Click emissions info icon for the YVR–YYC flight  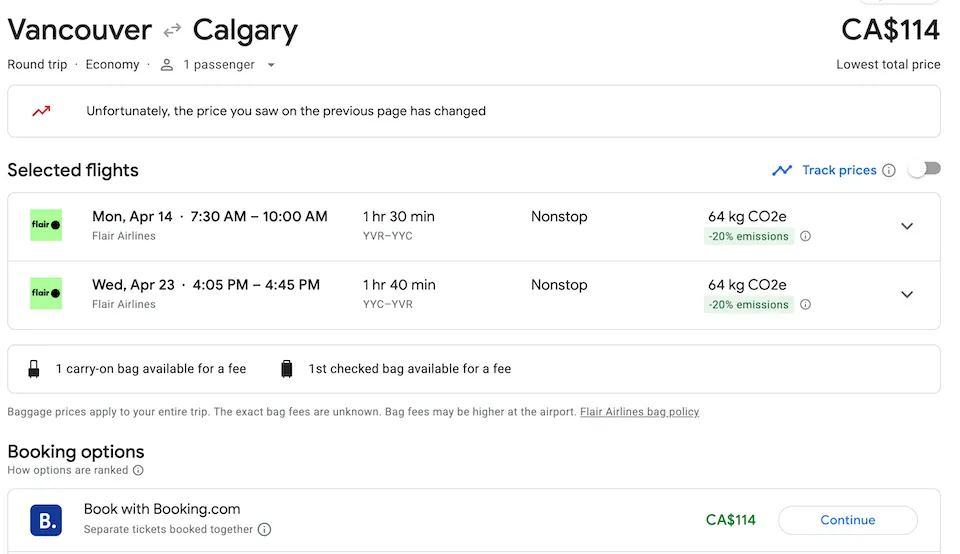[x=805, y=237]
